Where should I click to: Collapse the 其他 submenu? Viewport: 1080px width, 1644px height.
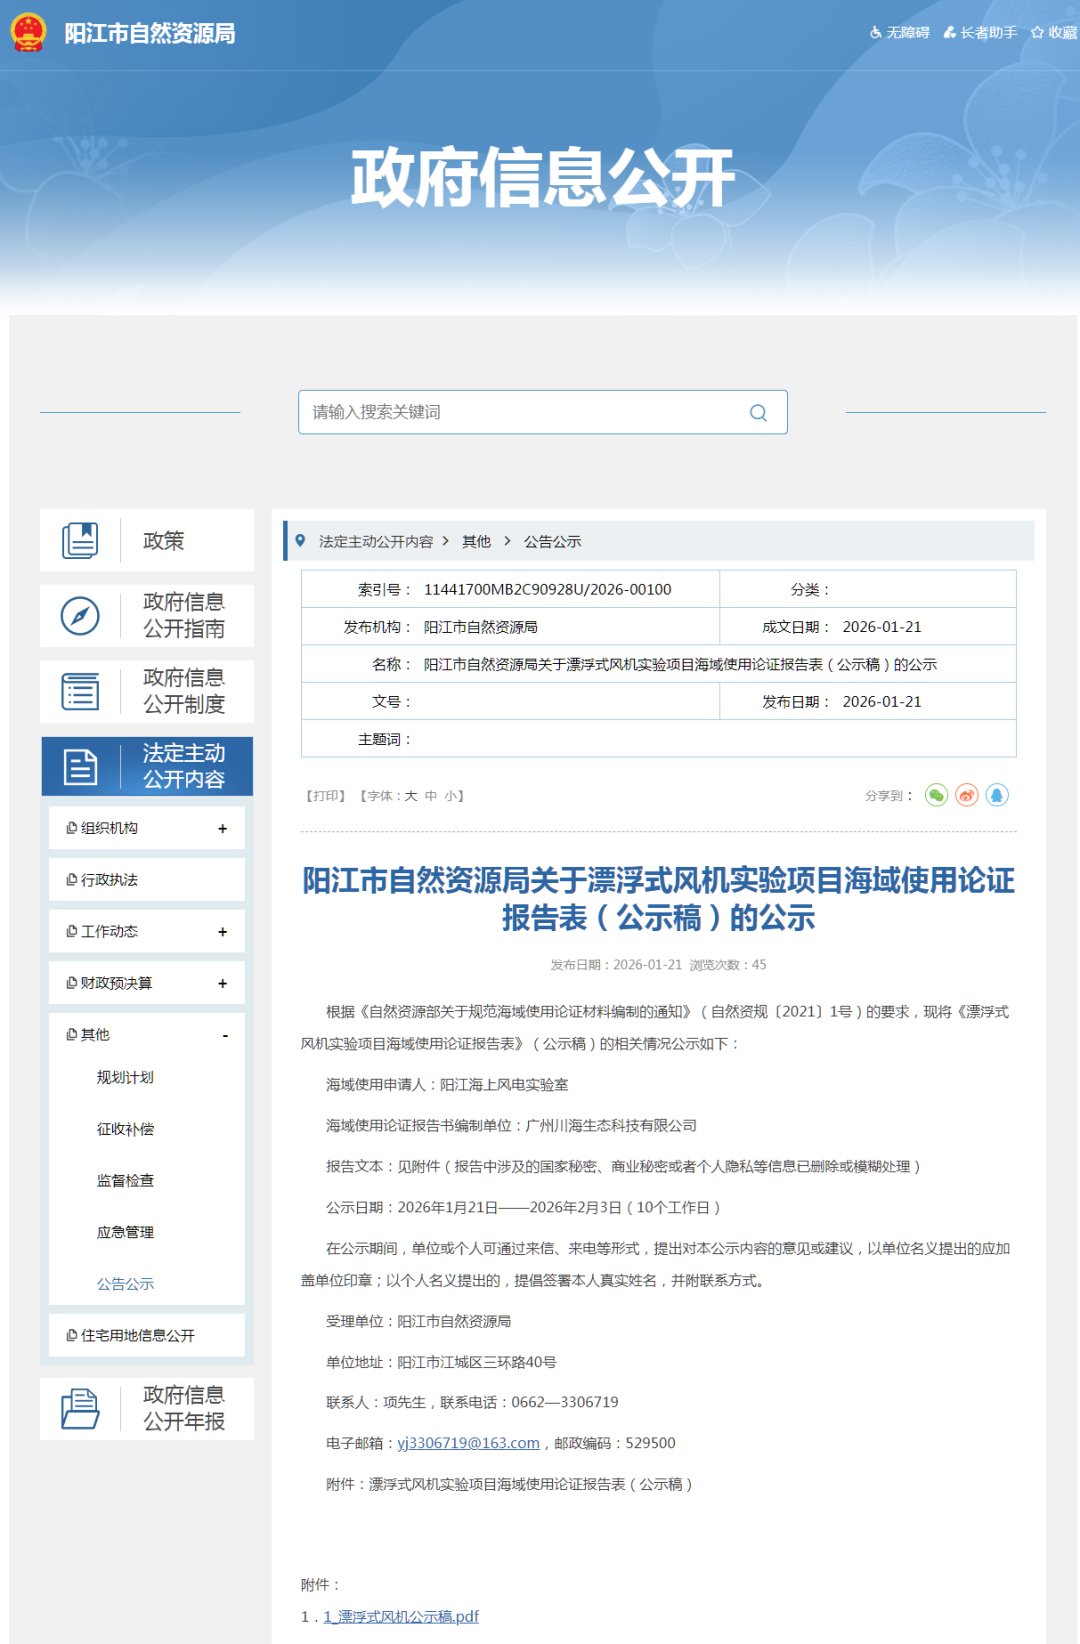click(225, 1036)
